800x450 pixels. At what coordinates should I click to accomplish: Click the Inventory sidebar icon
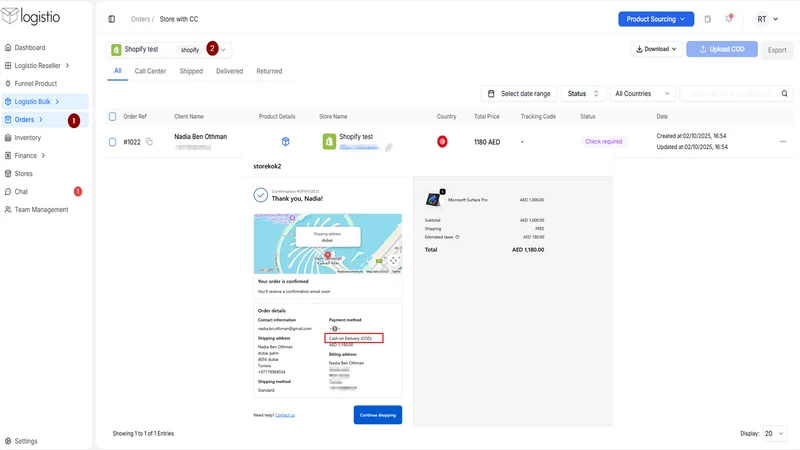(x=8, y=138)
